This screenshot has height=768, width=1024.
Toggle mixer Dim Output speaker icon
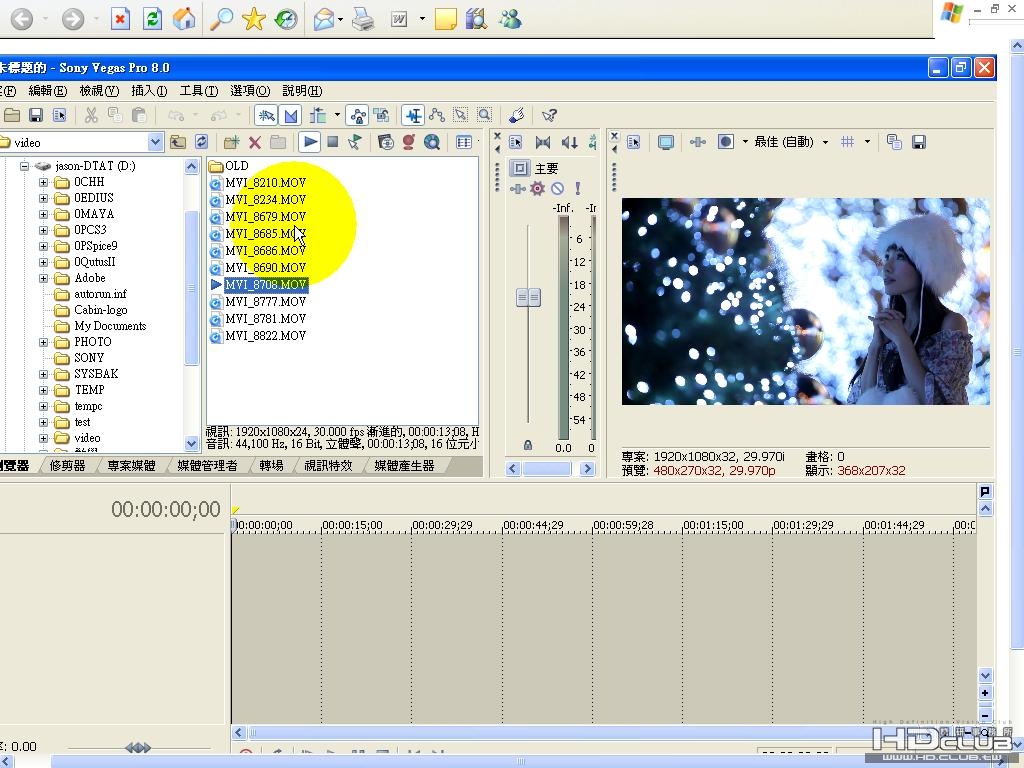(569, 142)
